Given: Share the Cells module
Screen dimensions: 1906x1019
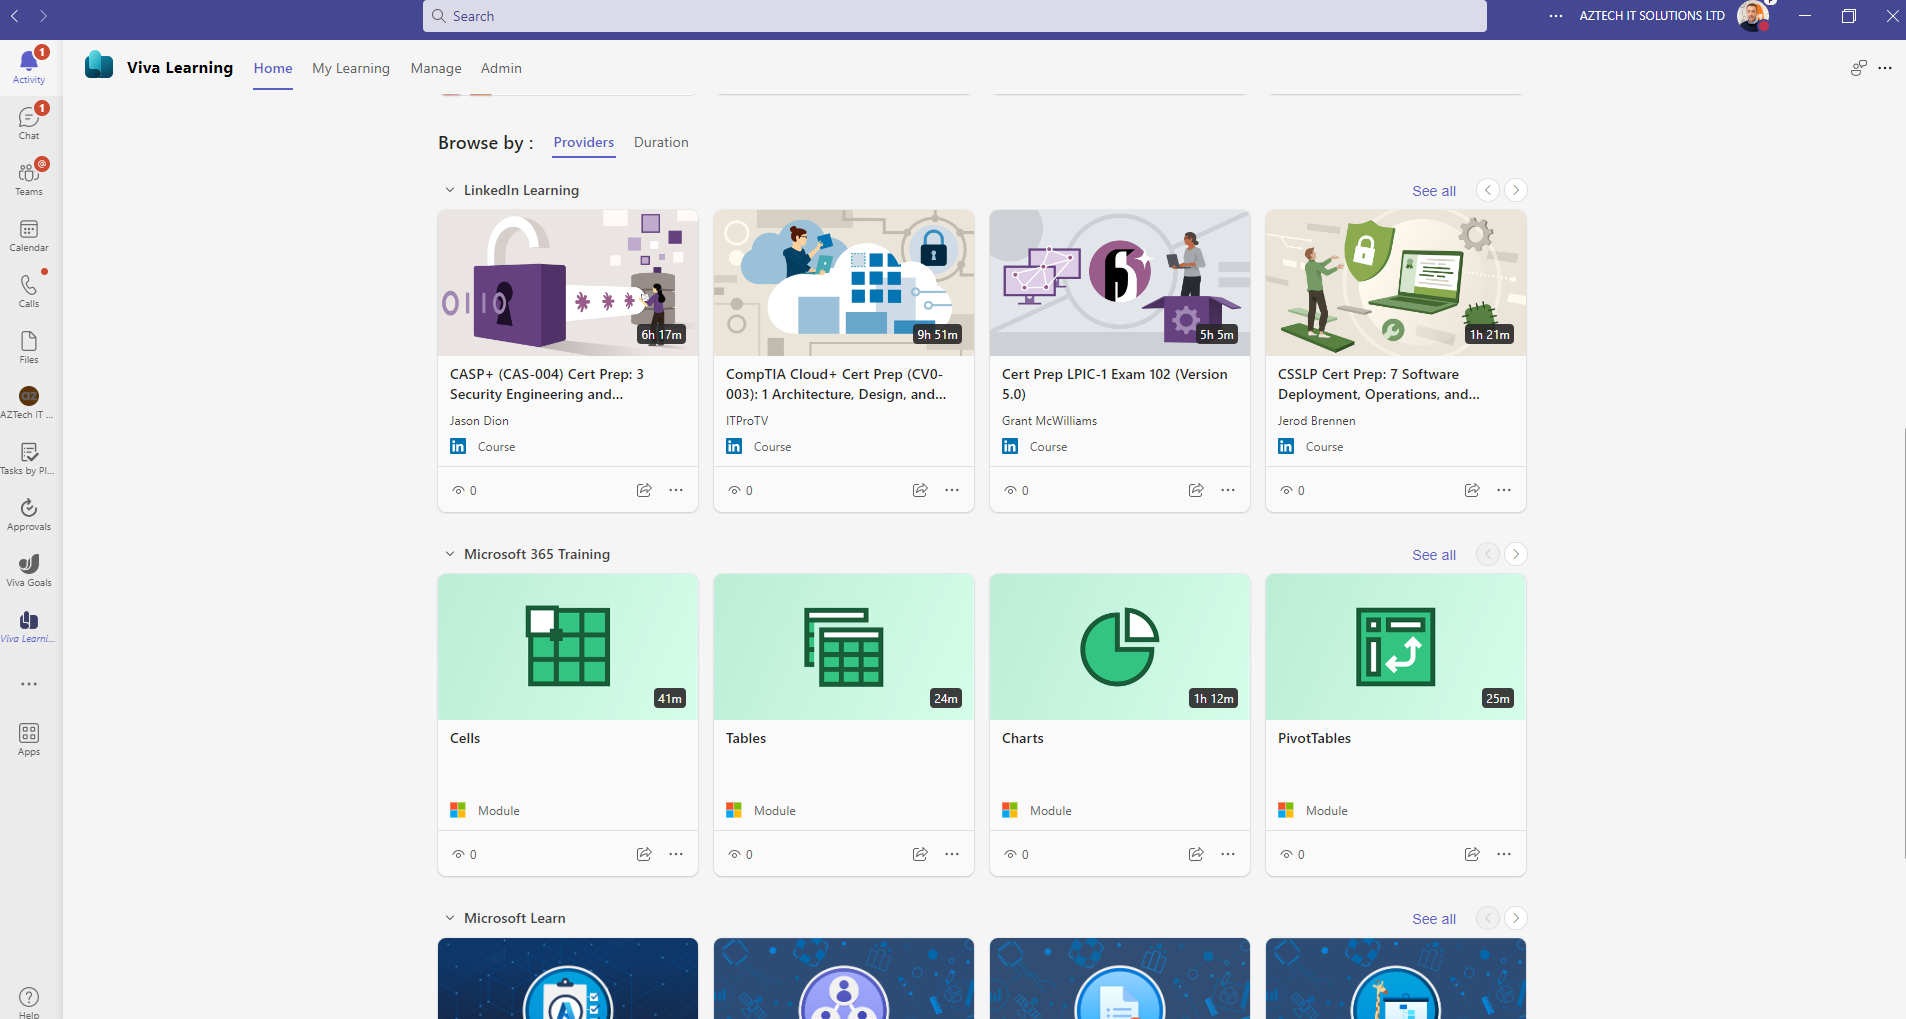Looking at the screenshot, I should point(643,854).
